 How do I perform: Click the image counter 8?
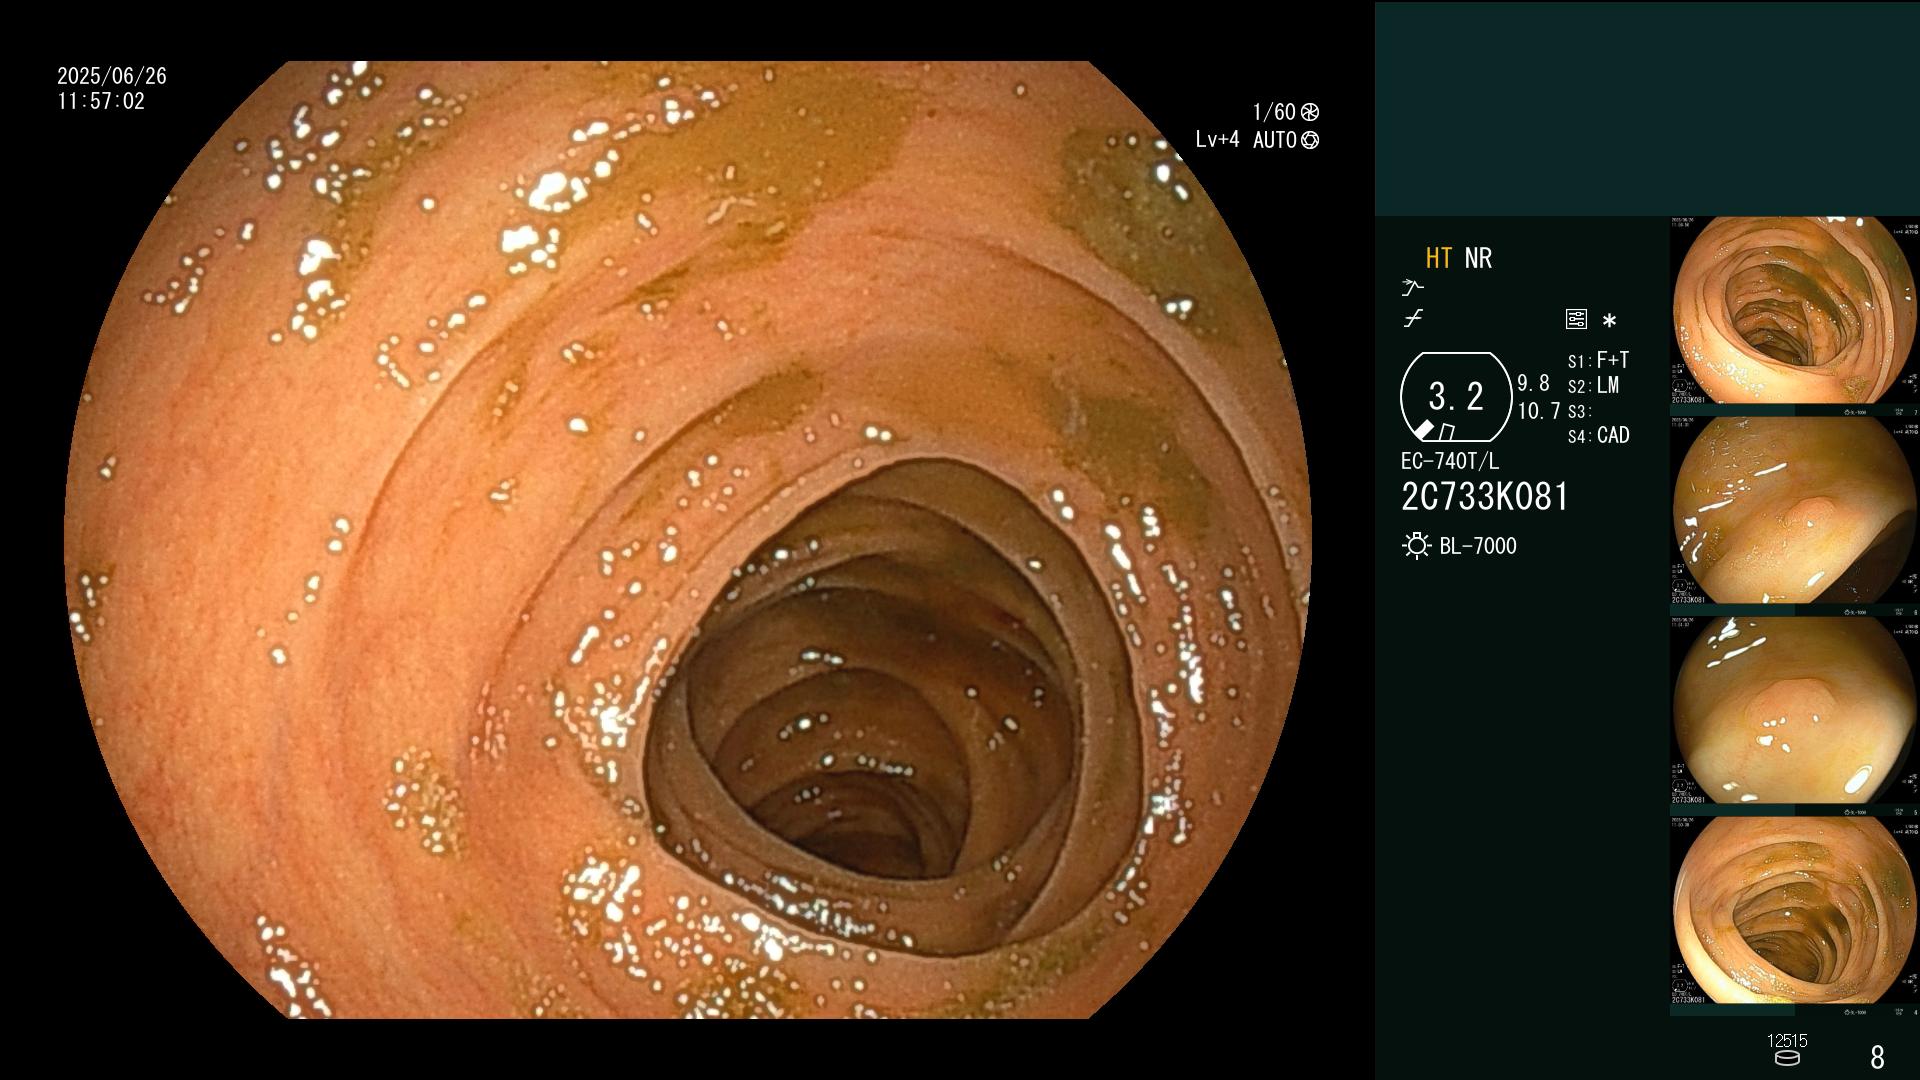point(1877,1057)
